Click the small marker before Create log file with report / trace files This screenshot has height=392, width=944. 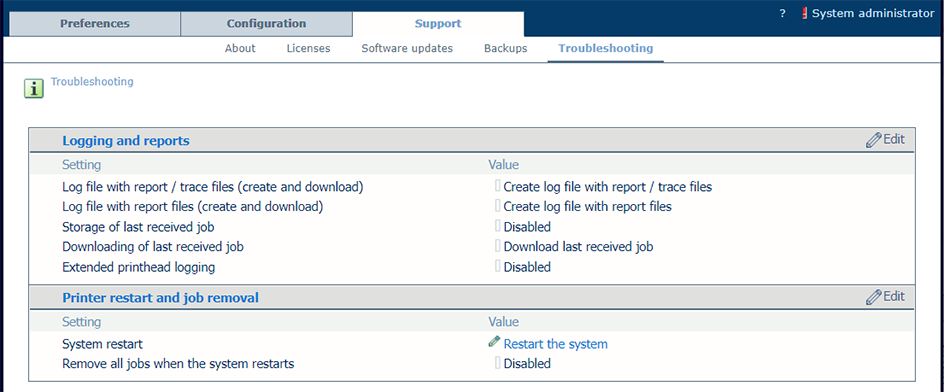click(x=498, y=186)
